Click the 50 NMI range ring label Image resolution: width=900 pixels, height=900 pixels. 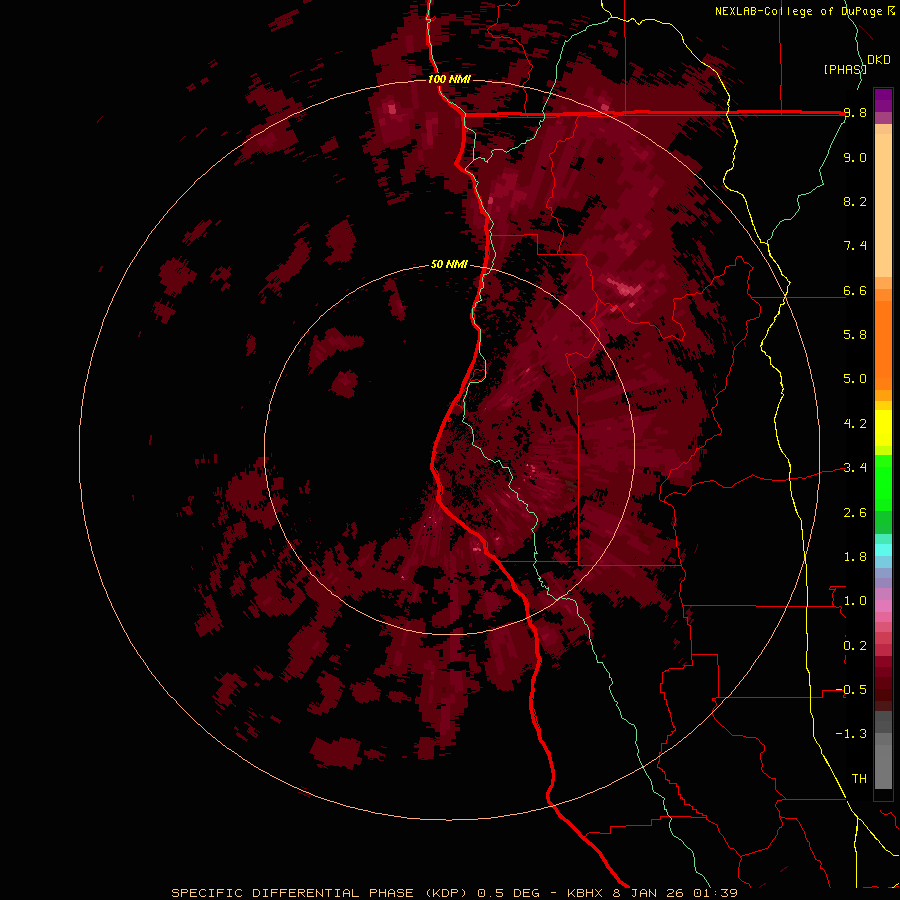[x=449, y=264]
